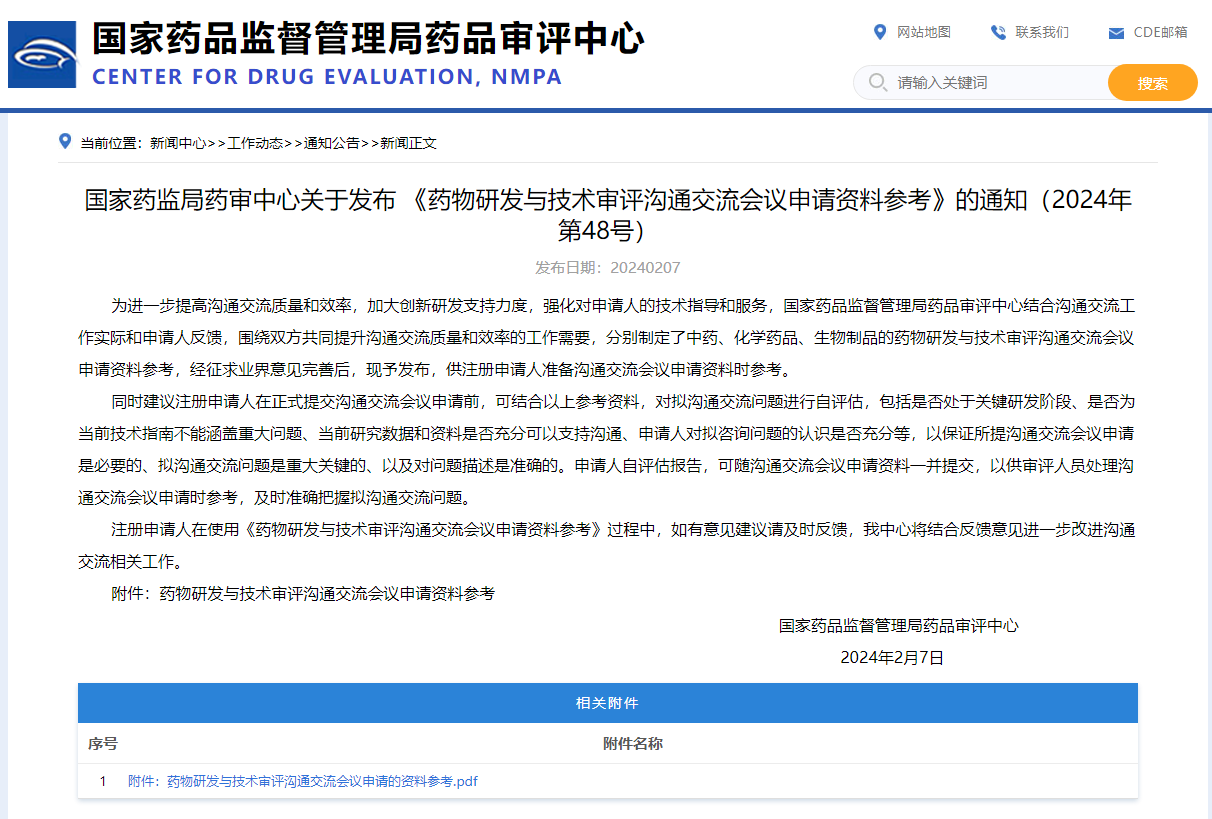Screen dimensions: 1212x819
Task: Click the location pin icon before 当前位置
Action: [x=65, y=141]
